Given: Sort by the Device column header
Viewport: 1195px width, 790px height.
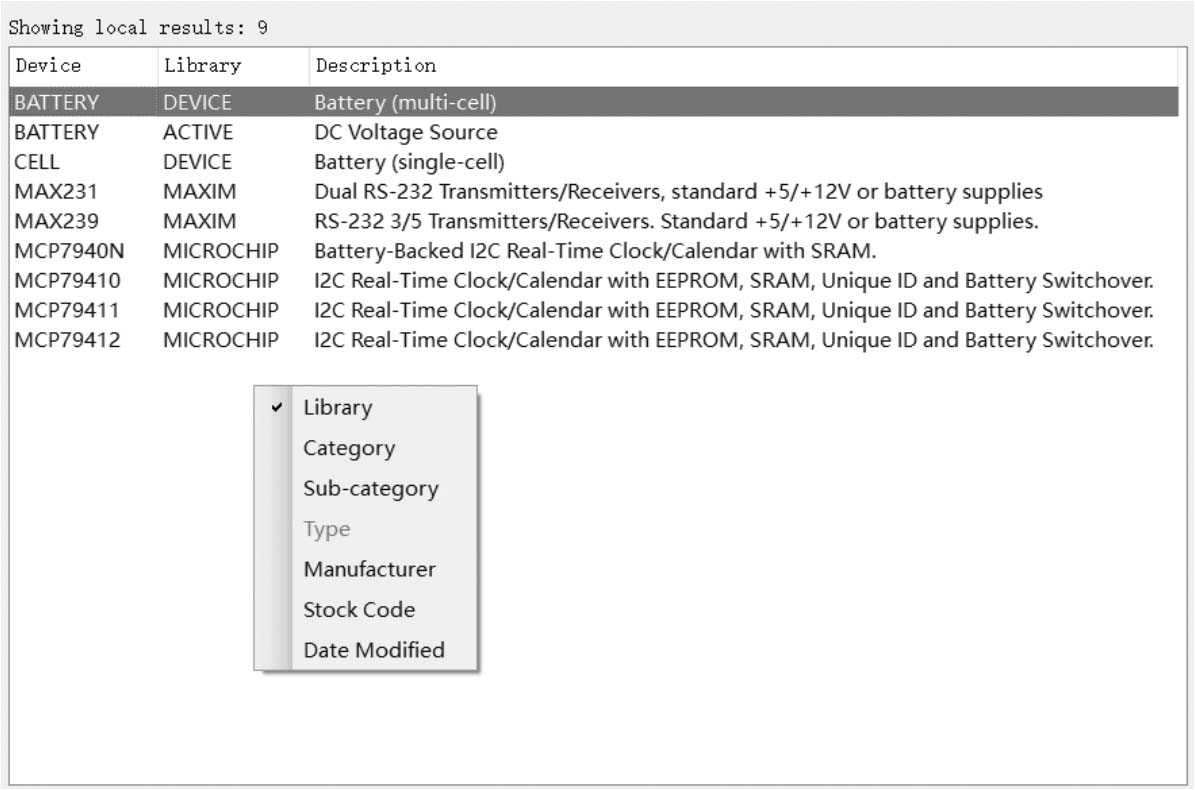Looking at the screenshot, I should tap(49, 66).
